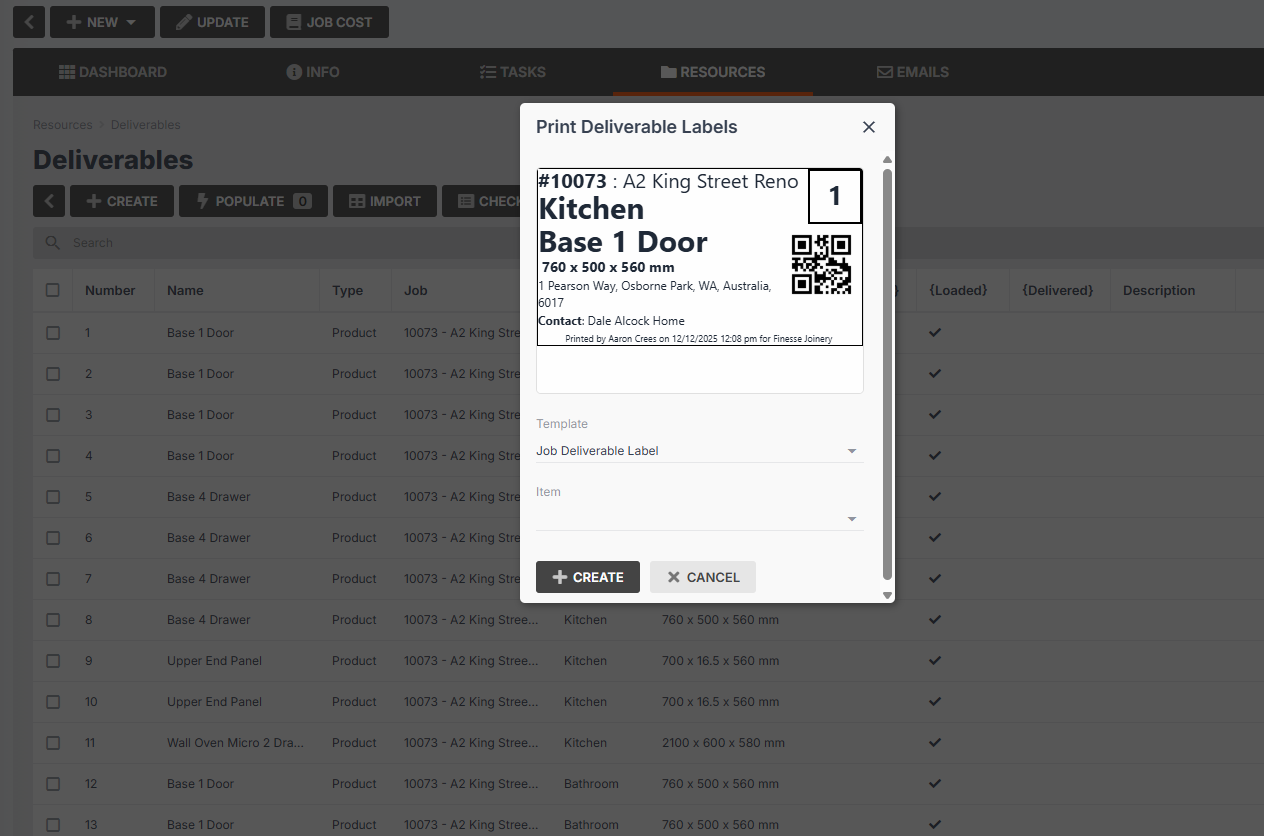Image resolution: width=1264 pixels, height=836 pixels.
Task: Switch to the Tasks tab
Action: [512, 72]
